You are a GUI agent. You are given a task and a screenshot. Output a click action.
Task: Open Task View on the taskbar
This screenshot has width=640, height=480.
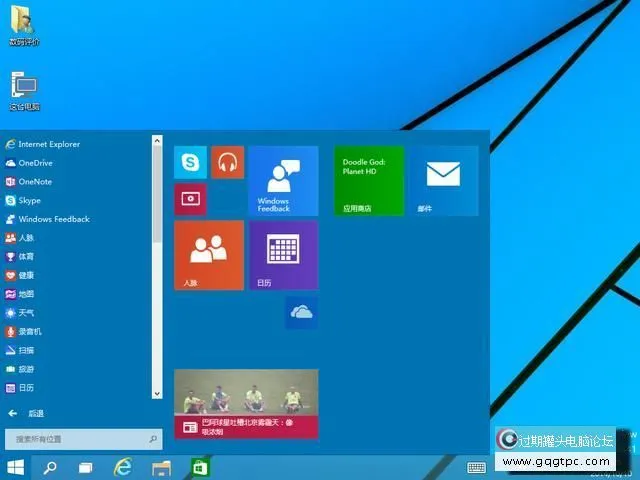(86, 467)
